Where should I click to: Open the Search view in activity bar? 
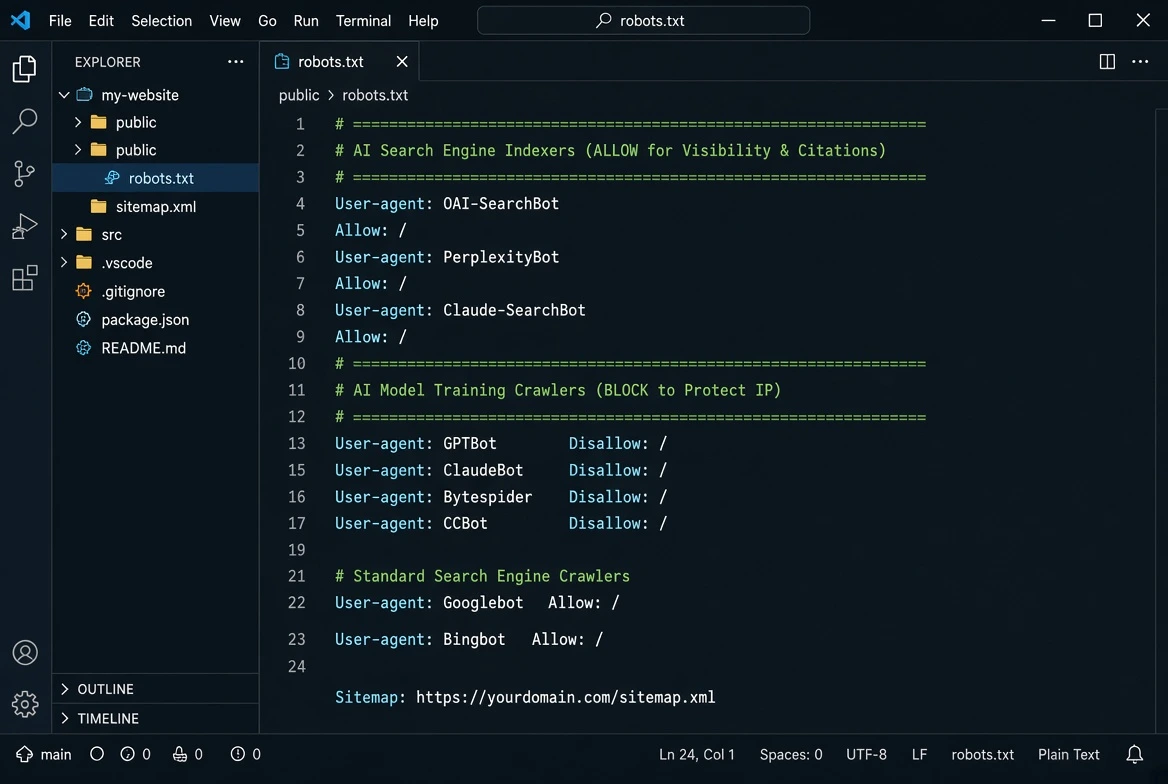(25, 121)
